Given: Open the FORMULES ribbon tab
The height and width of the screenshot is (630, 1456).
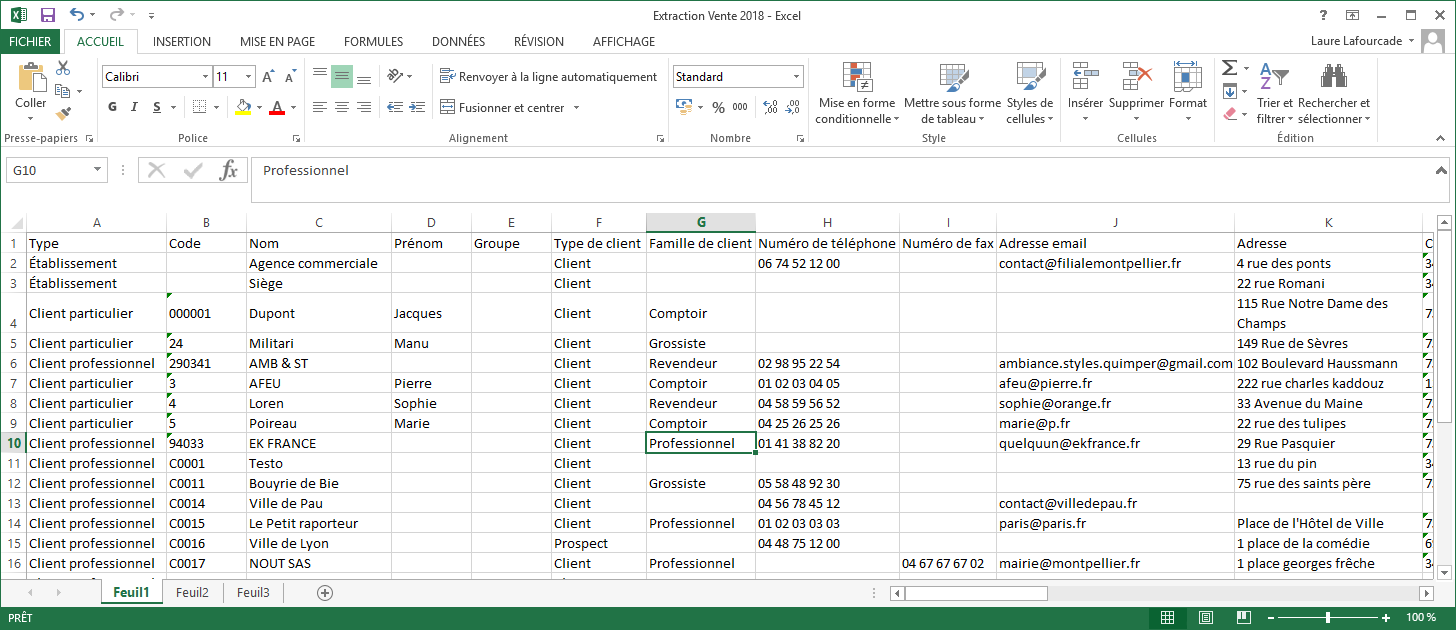Looking at the screenshot, I should click(373, 42).
